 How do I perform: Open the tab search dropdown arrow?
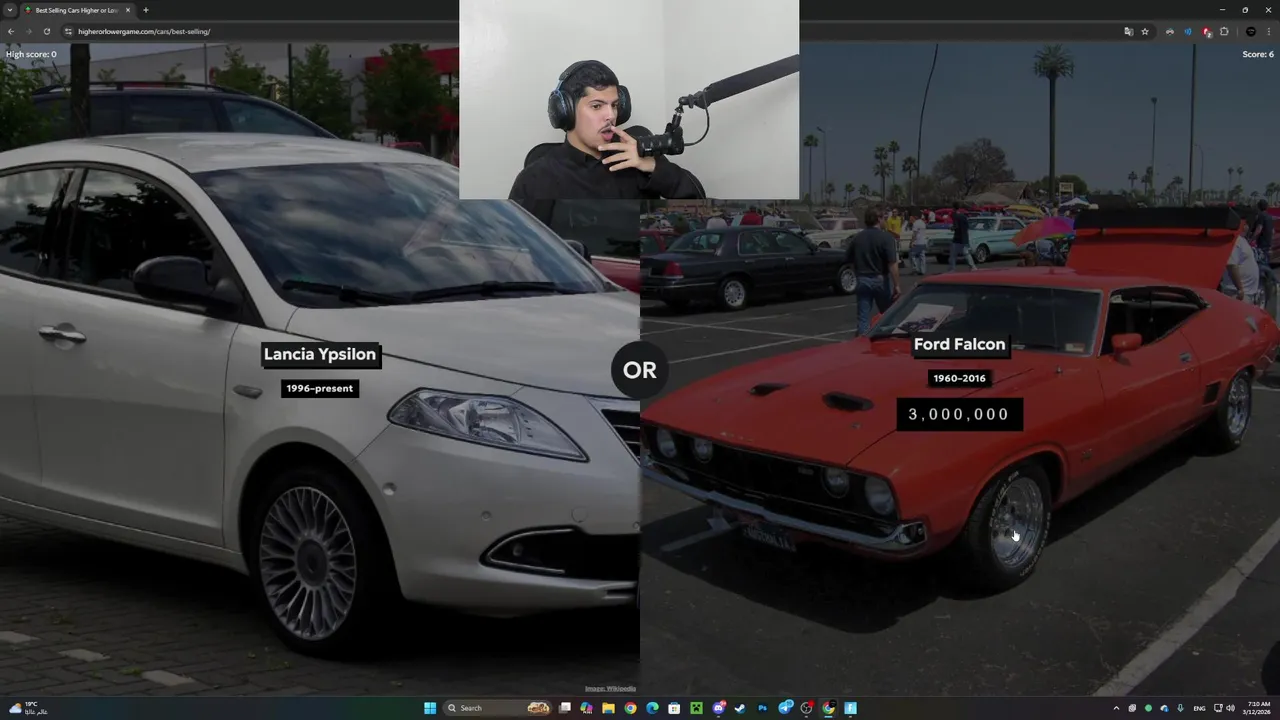tap(10, 10)
